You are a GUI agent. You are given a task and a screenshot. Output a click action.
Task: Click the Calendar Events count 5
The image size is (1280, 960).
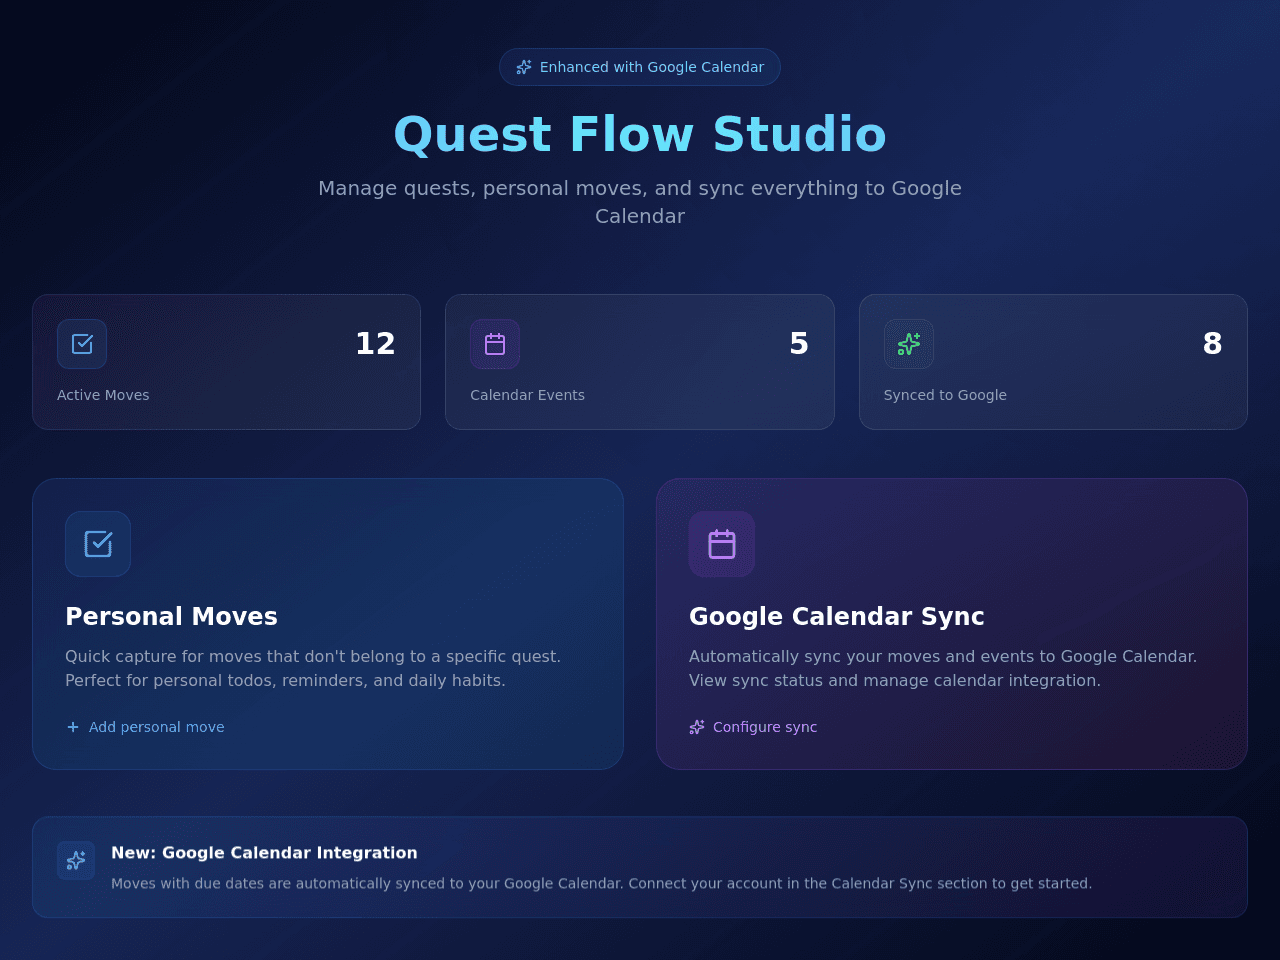tap(799, 344)
